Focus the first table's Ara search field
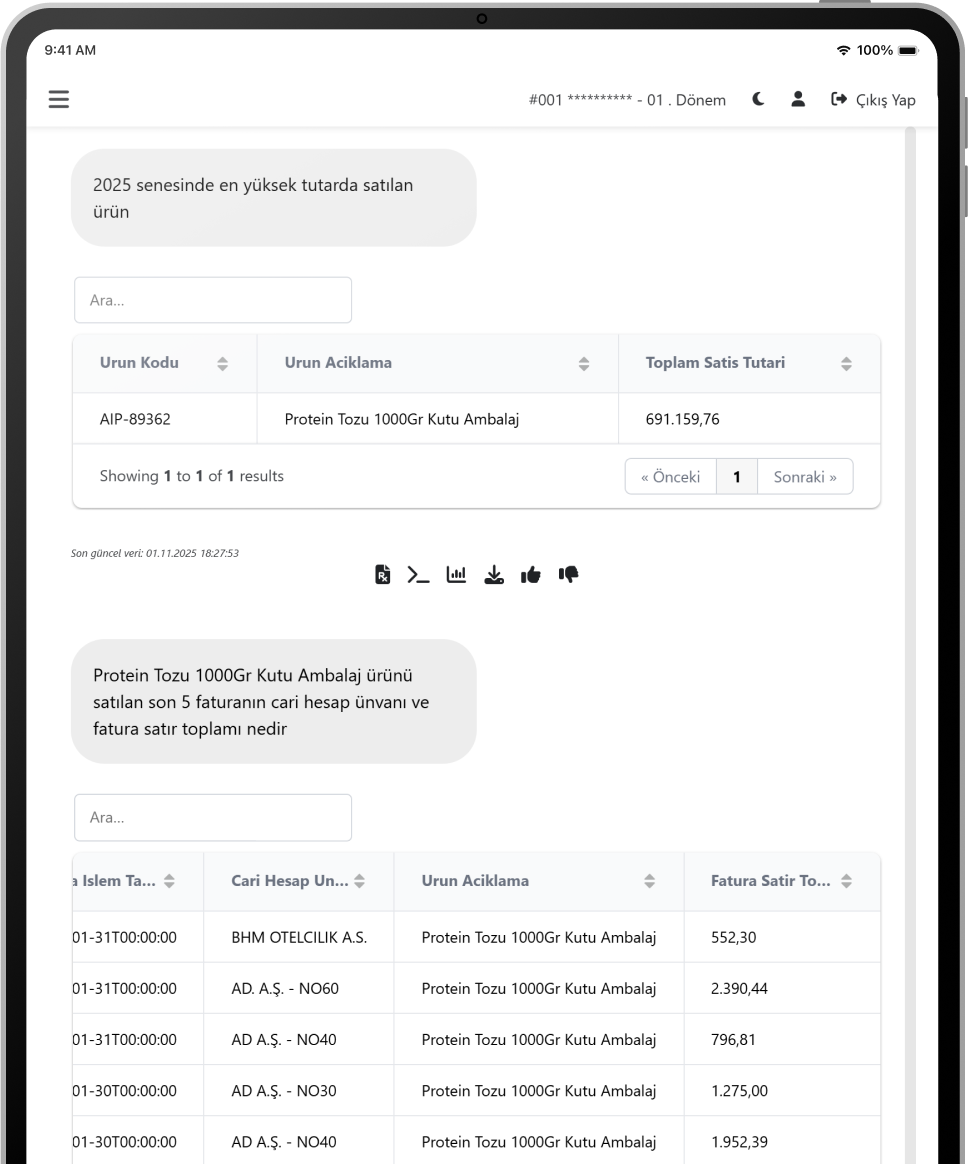Image resolution: width=968 pixels, height=1164 pixels. pyautogui.click(x=213, y=300)
